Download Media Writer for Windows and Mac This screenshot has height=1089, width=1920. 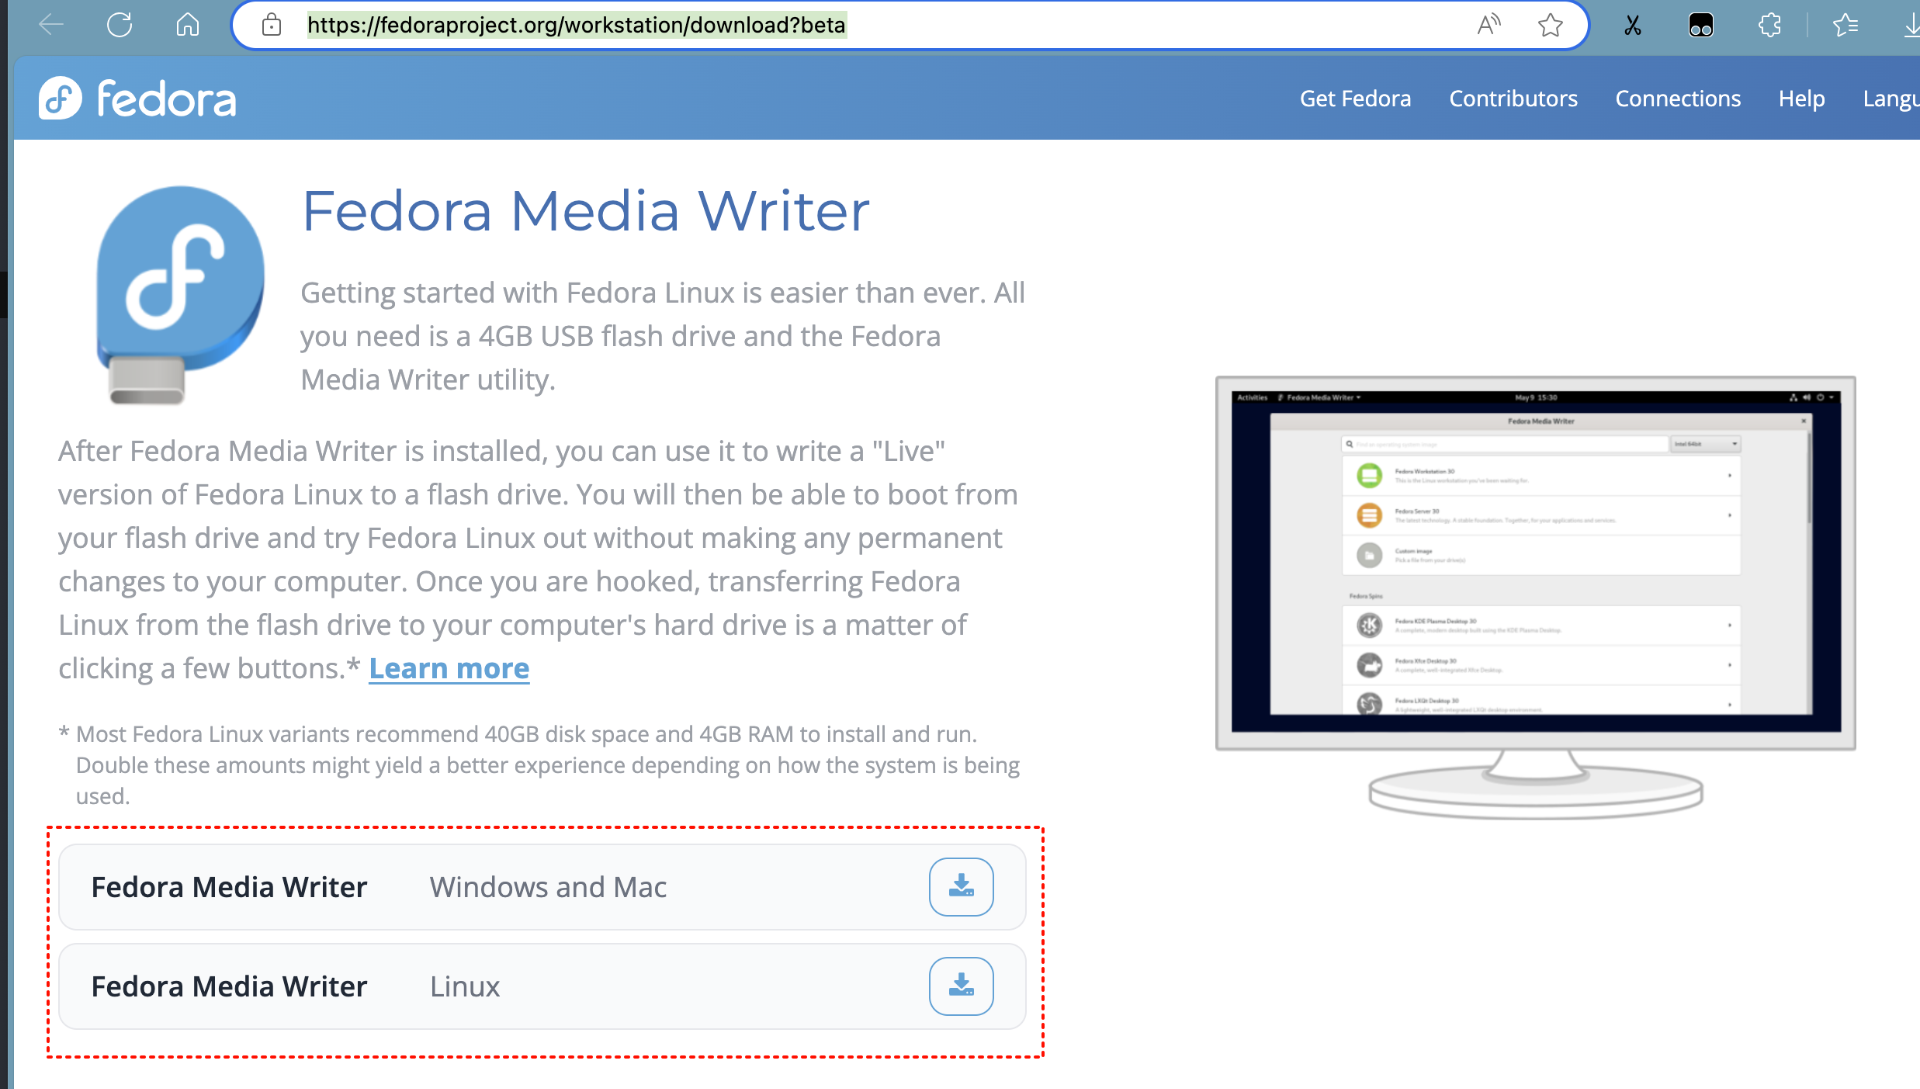coord(960,887)
